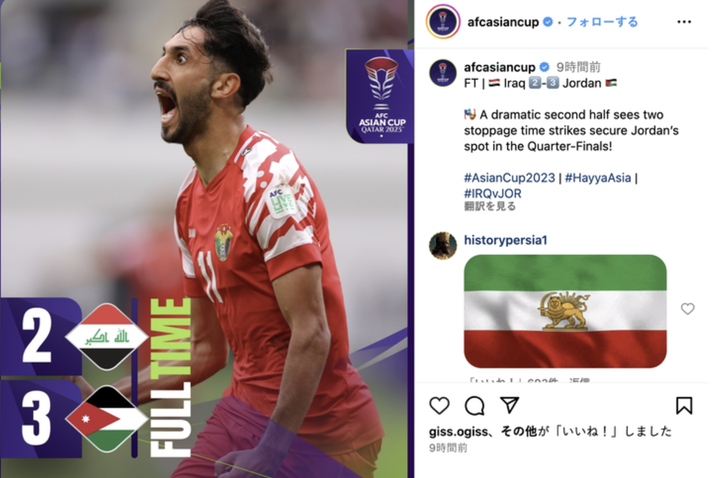
Task: Like the post with the heart icon
Action: coord(439,405)
